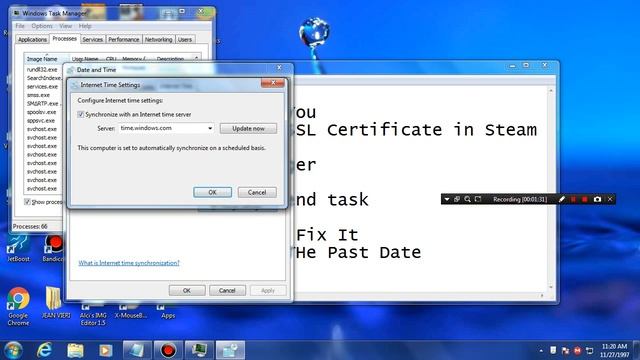Open the JetBoost desktop shortcut
The image size is (640, 360).
18,249
